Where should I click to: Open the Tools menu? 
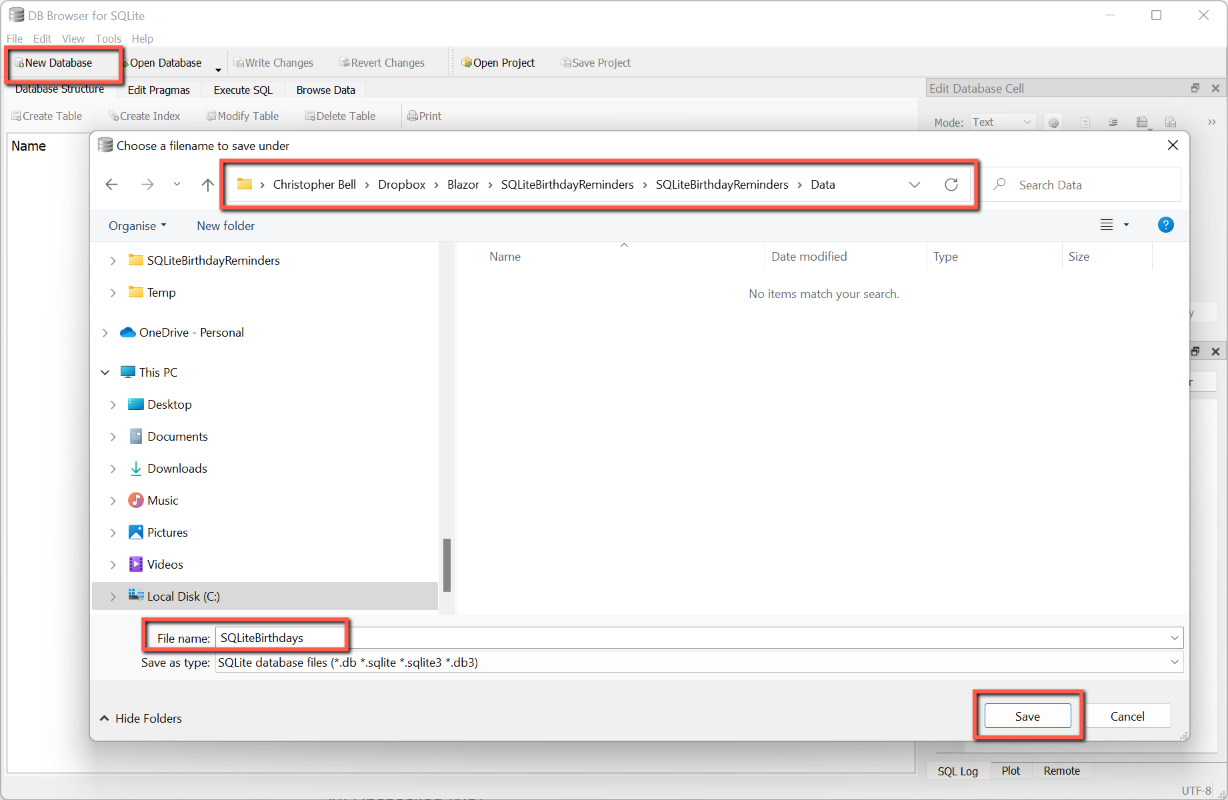tap(108, 39)
